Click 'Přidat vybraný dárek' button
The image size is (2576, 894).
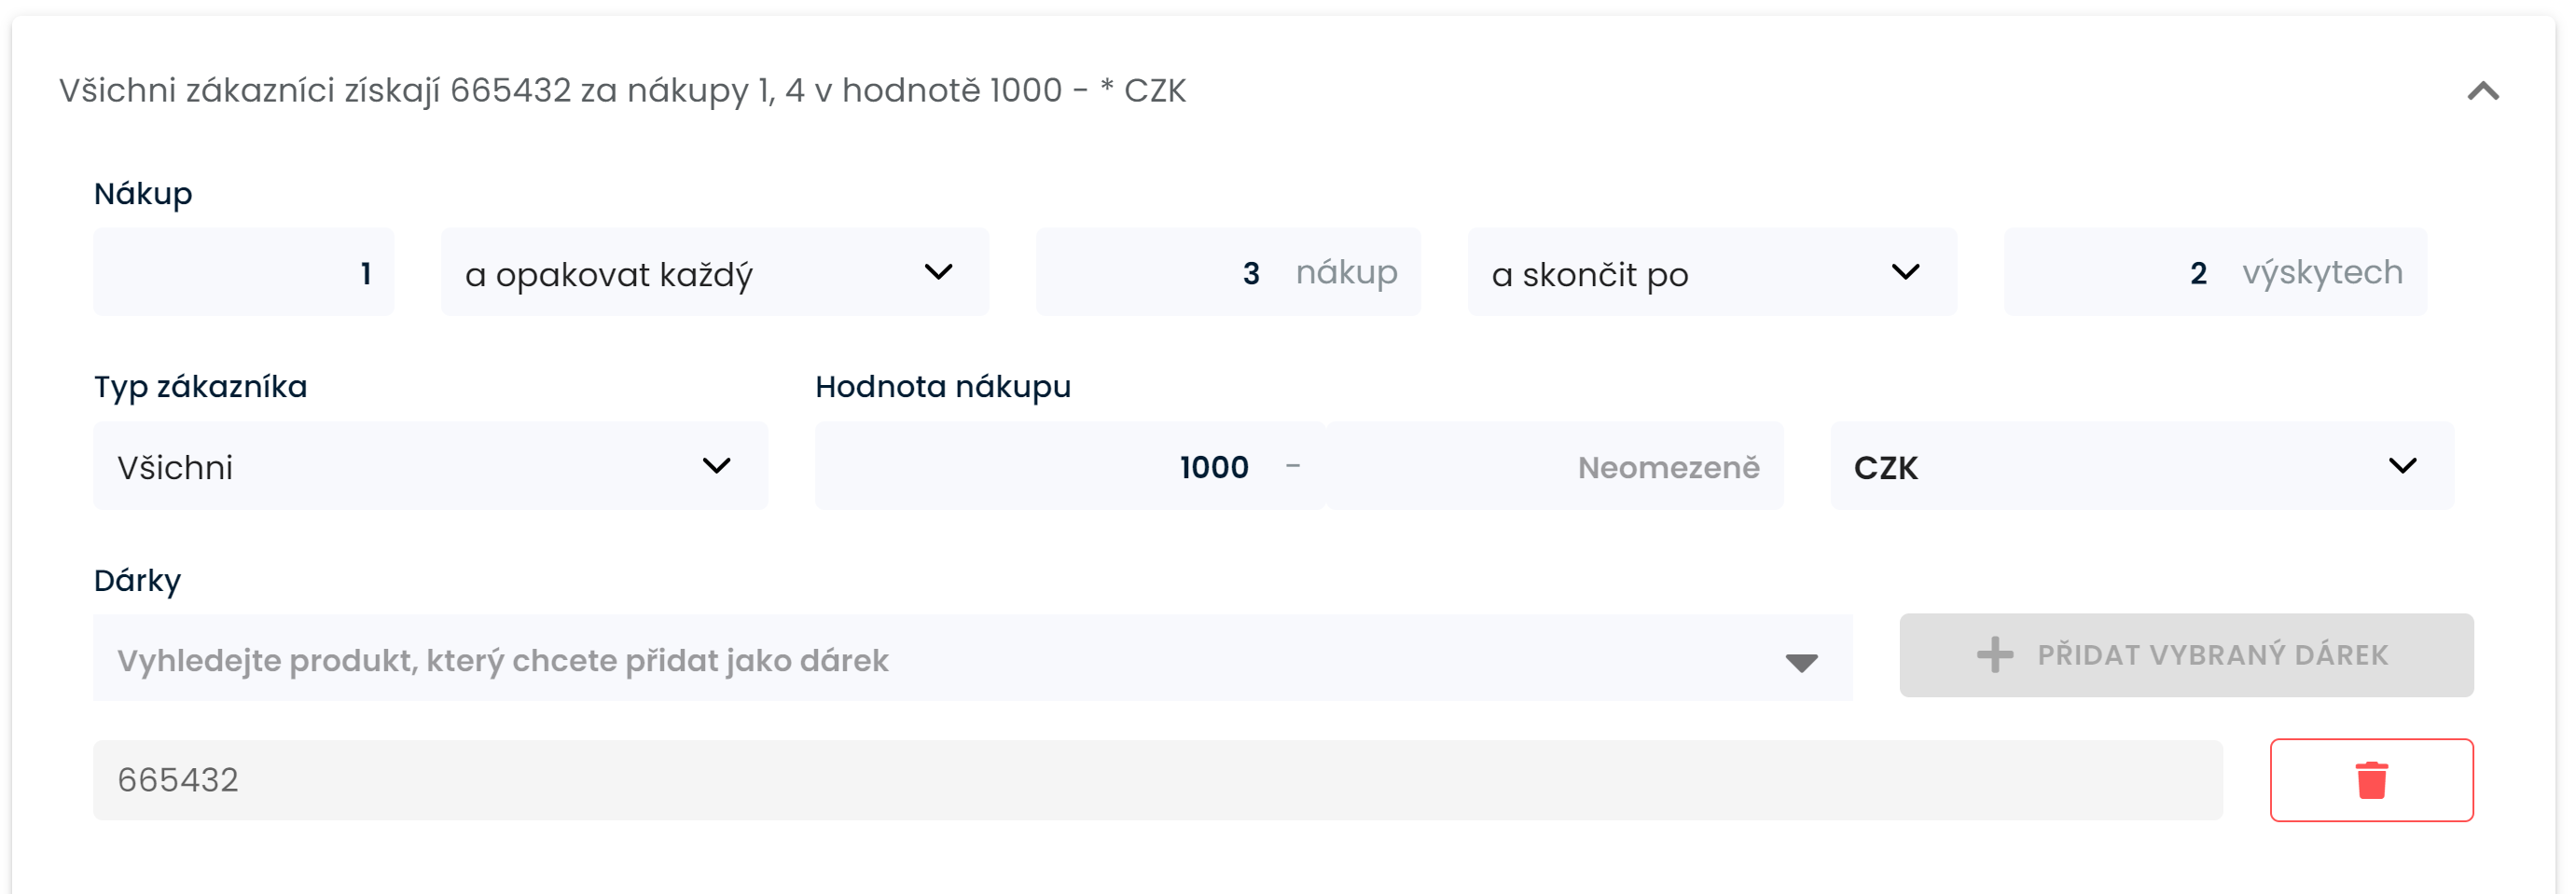click(x=2186, y=655)
